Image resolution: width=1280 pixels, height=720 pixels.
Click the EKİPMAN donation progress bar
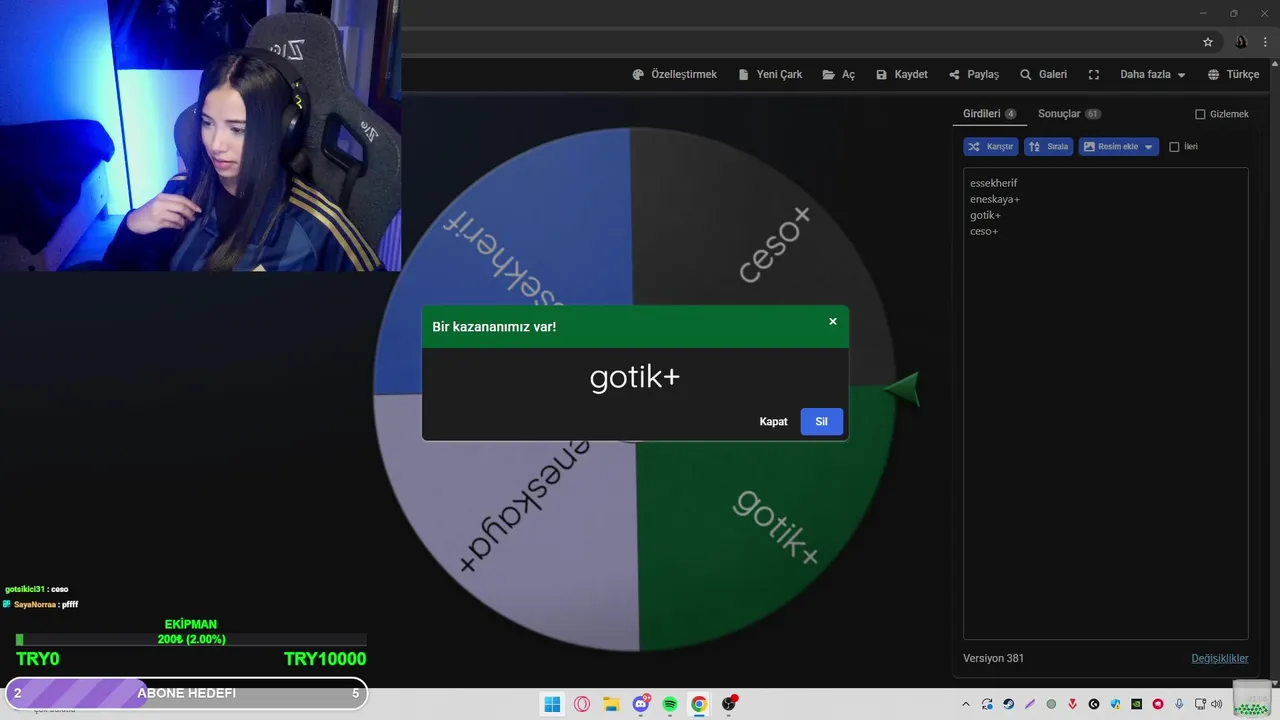click(191, 640)
